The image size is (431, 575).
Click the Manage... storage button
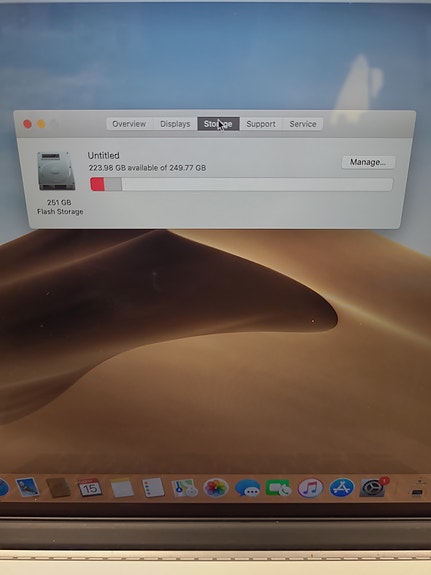(x=368, y=162)
